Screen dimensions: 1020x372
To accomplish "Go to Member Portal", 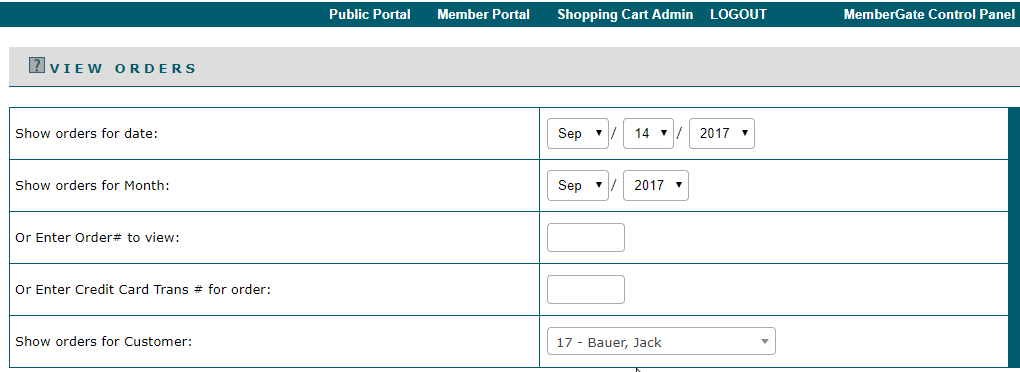I will click(483, 14).
